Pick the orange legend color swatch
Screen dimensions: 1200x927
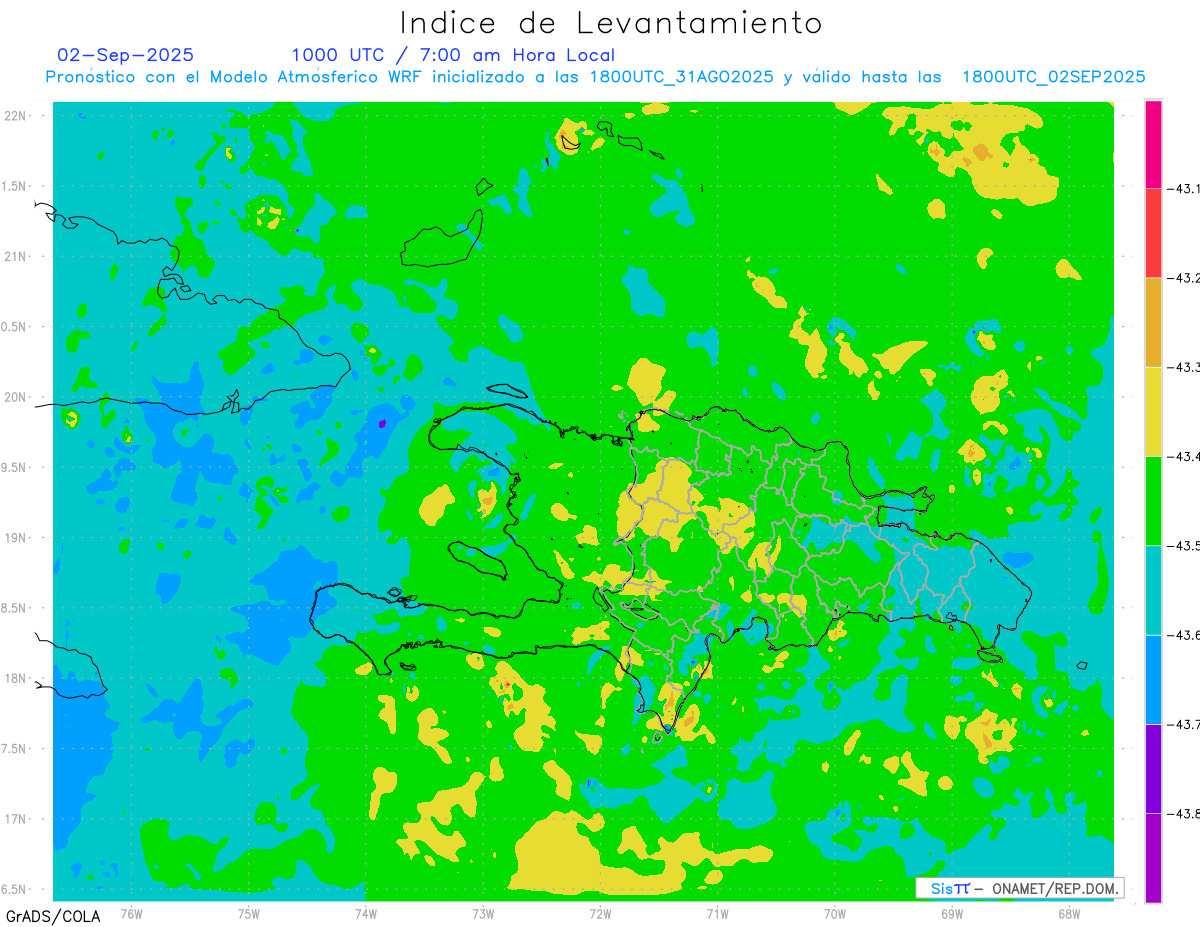pos(1153,322)
